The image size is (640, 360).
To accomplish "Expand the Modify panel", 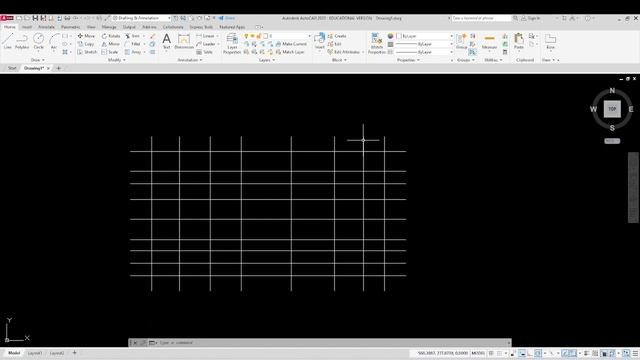I will [116, 60].
